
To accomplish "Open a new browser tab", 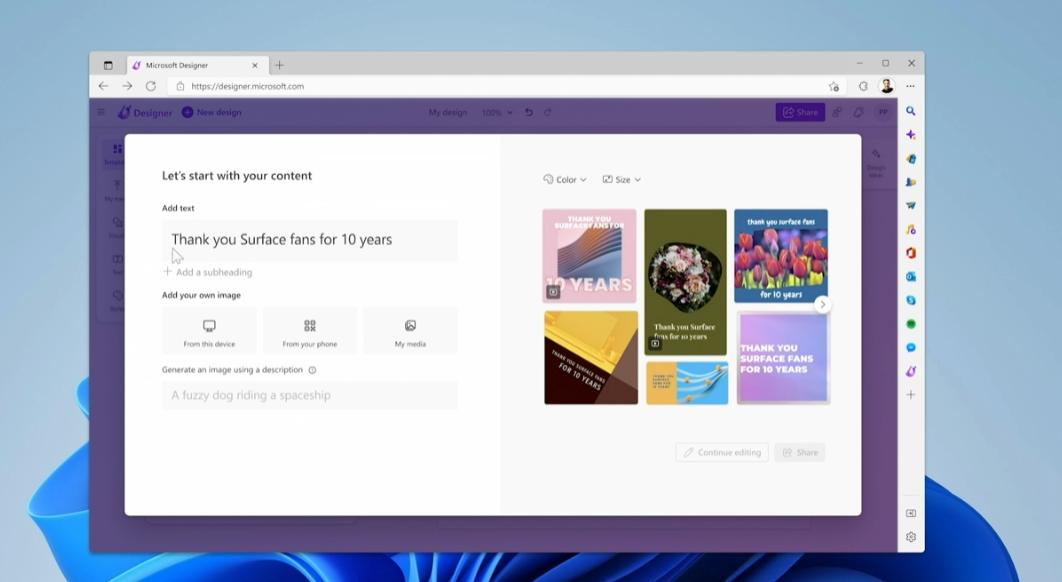I will tap(279, 65).
